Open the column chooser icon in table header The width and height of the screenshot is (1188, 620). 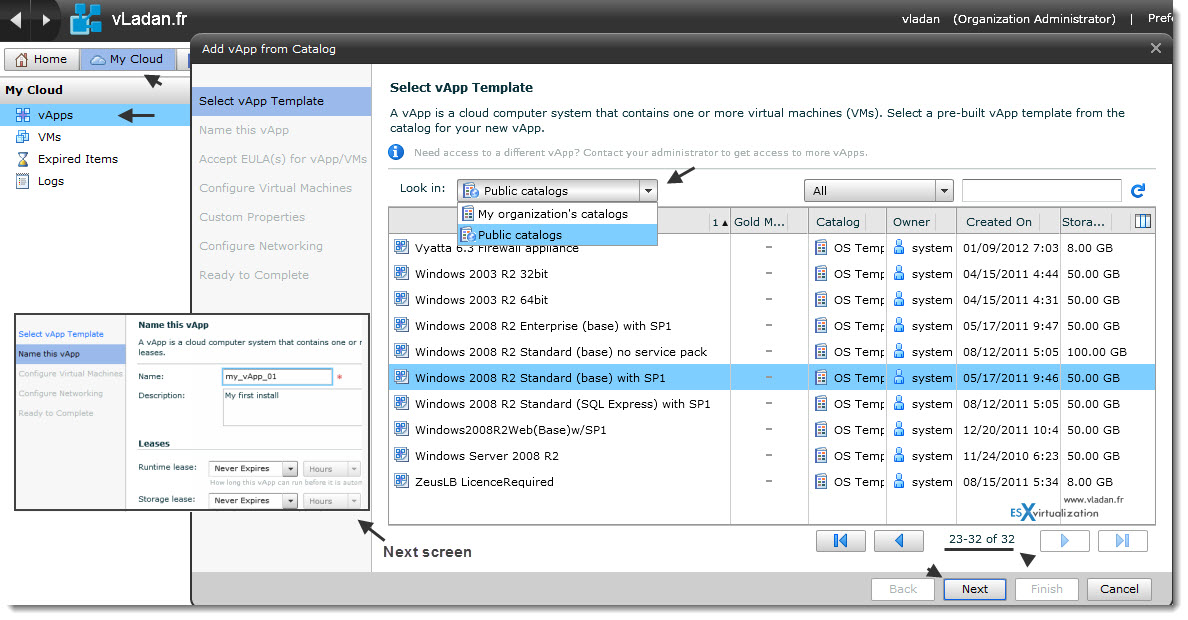[x=1143, y=221]
